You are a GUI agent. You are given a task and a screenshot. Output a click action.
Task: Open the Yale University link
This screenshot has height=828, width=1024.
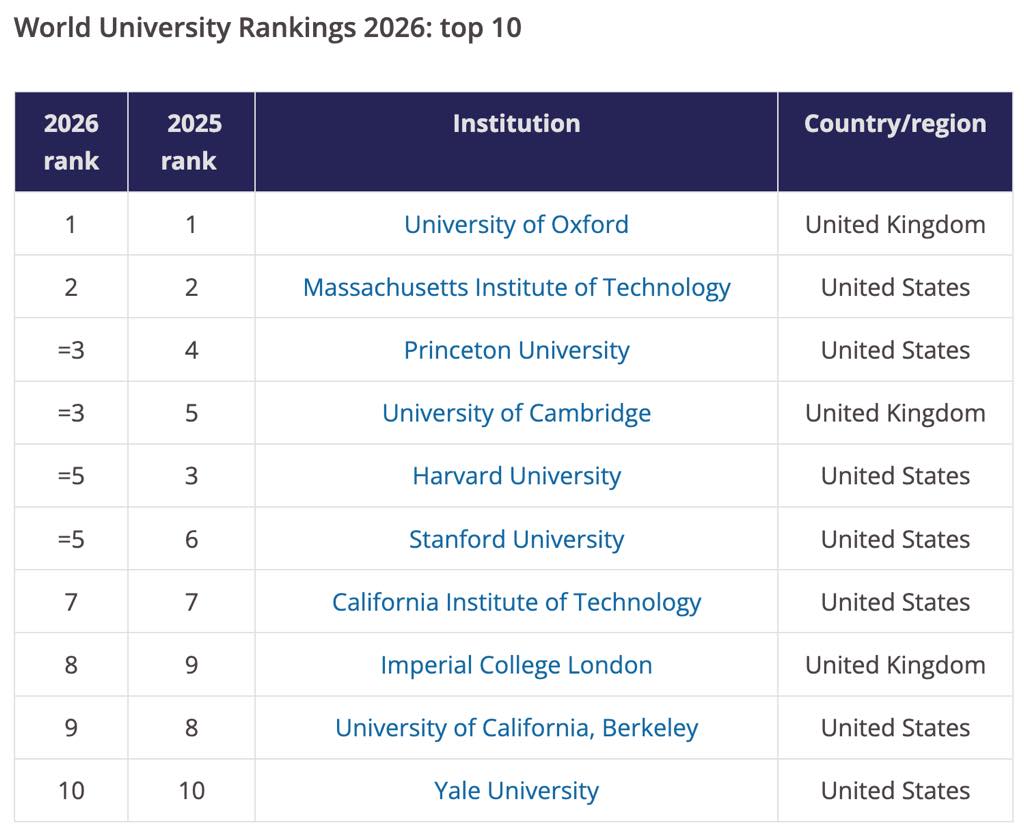click(x=516, y=791)
